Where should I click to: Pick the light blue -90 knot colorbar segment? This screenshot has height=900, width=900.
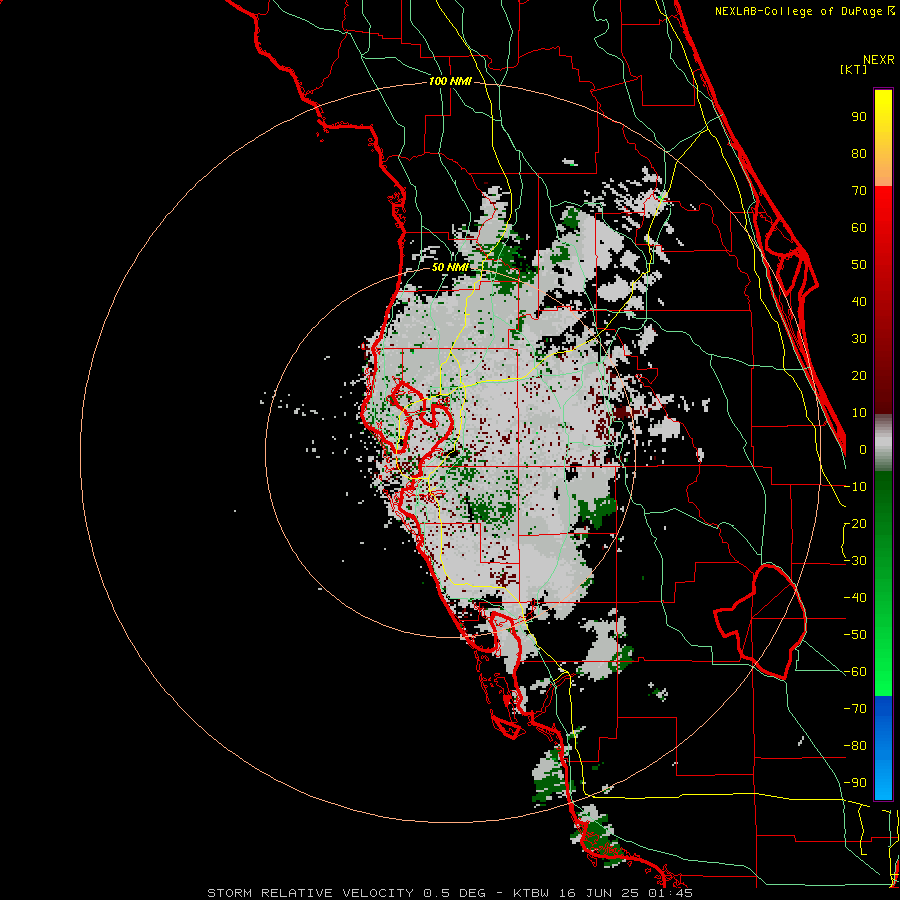[883, 781]
